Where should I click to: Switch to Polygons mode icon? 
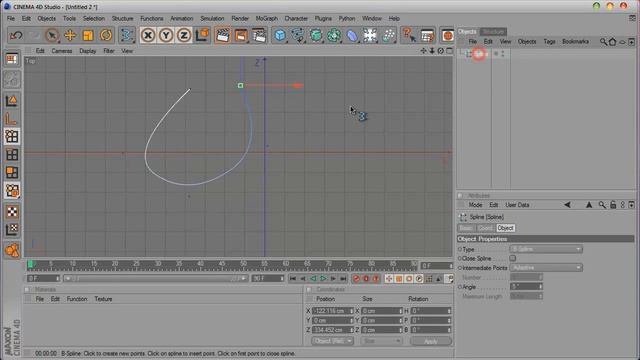click(12, 172)
